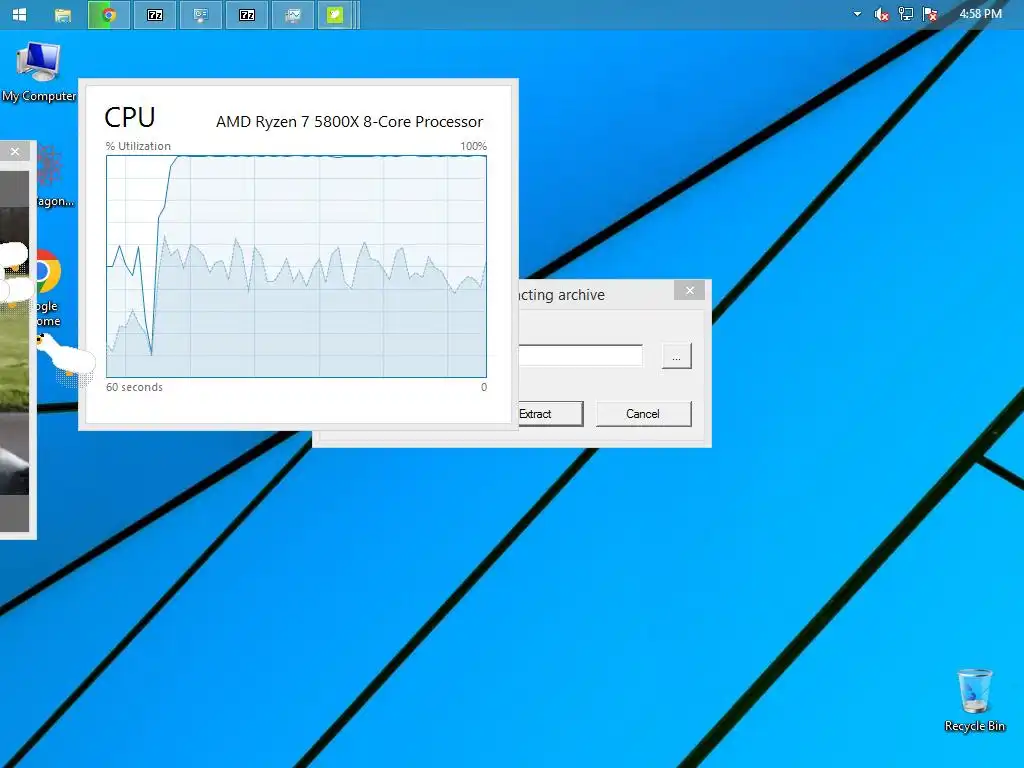The height and width of the screenshot is (768, 1024).
Task: Click the 'AMD Ryzen 7 5800X' processor name
Action: [349, 121]
